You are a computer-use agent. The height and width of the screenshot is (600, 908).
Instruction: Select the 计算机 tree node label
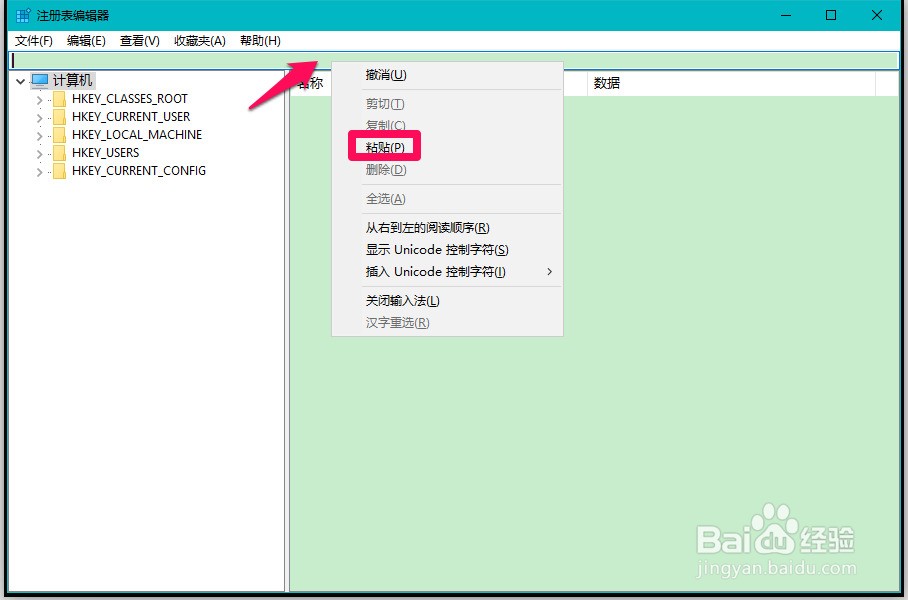[72, 80]
